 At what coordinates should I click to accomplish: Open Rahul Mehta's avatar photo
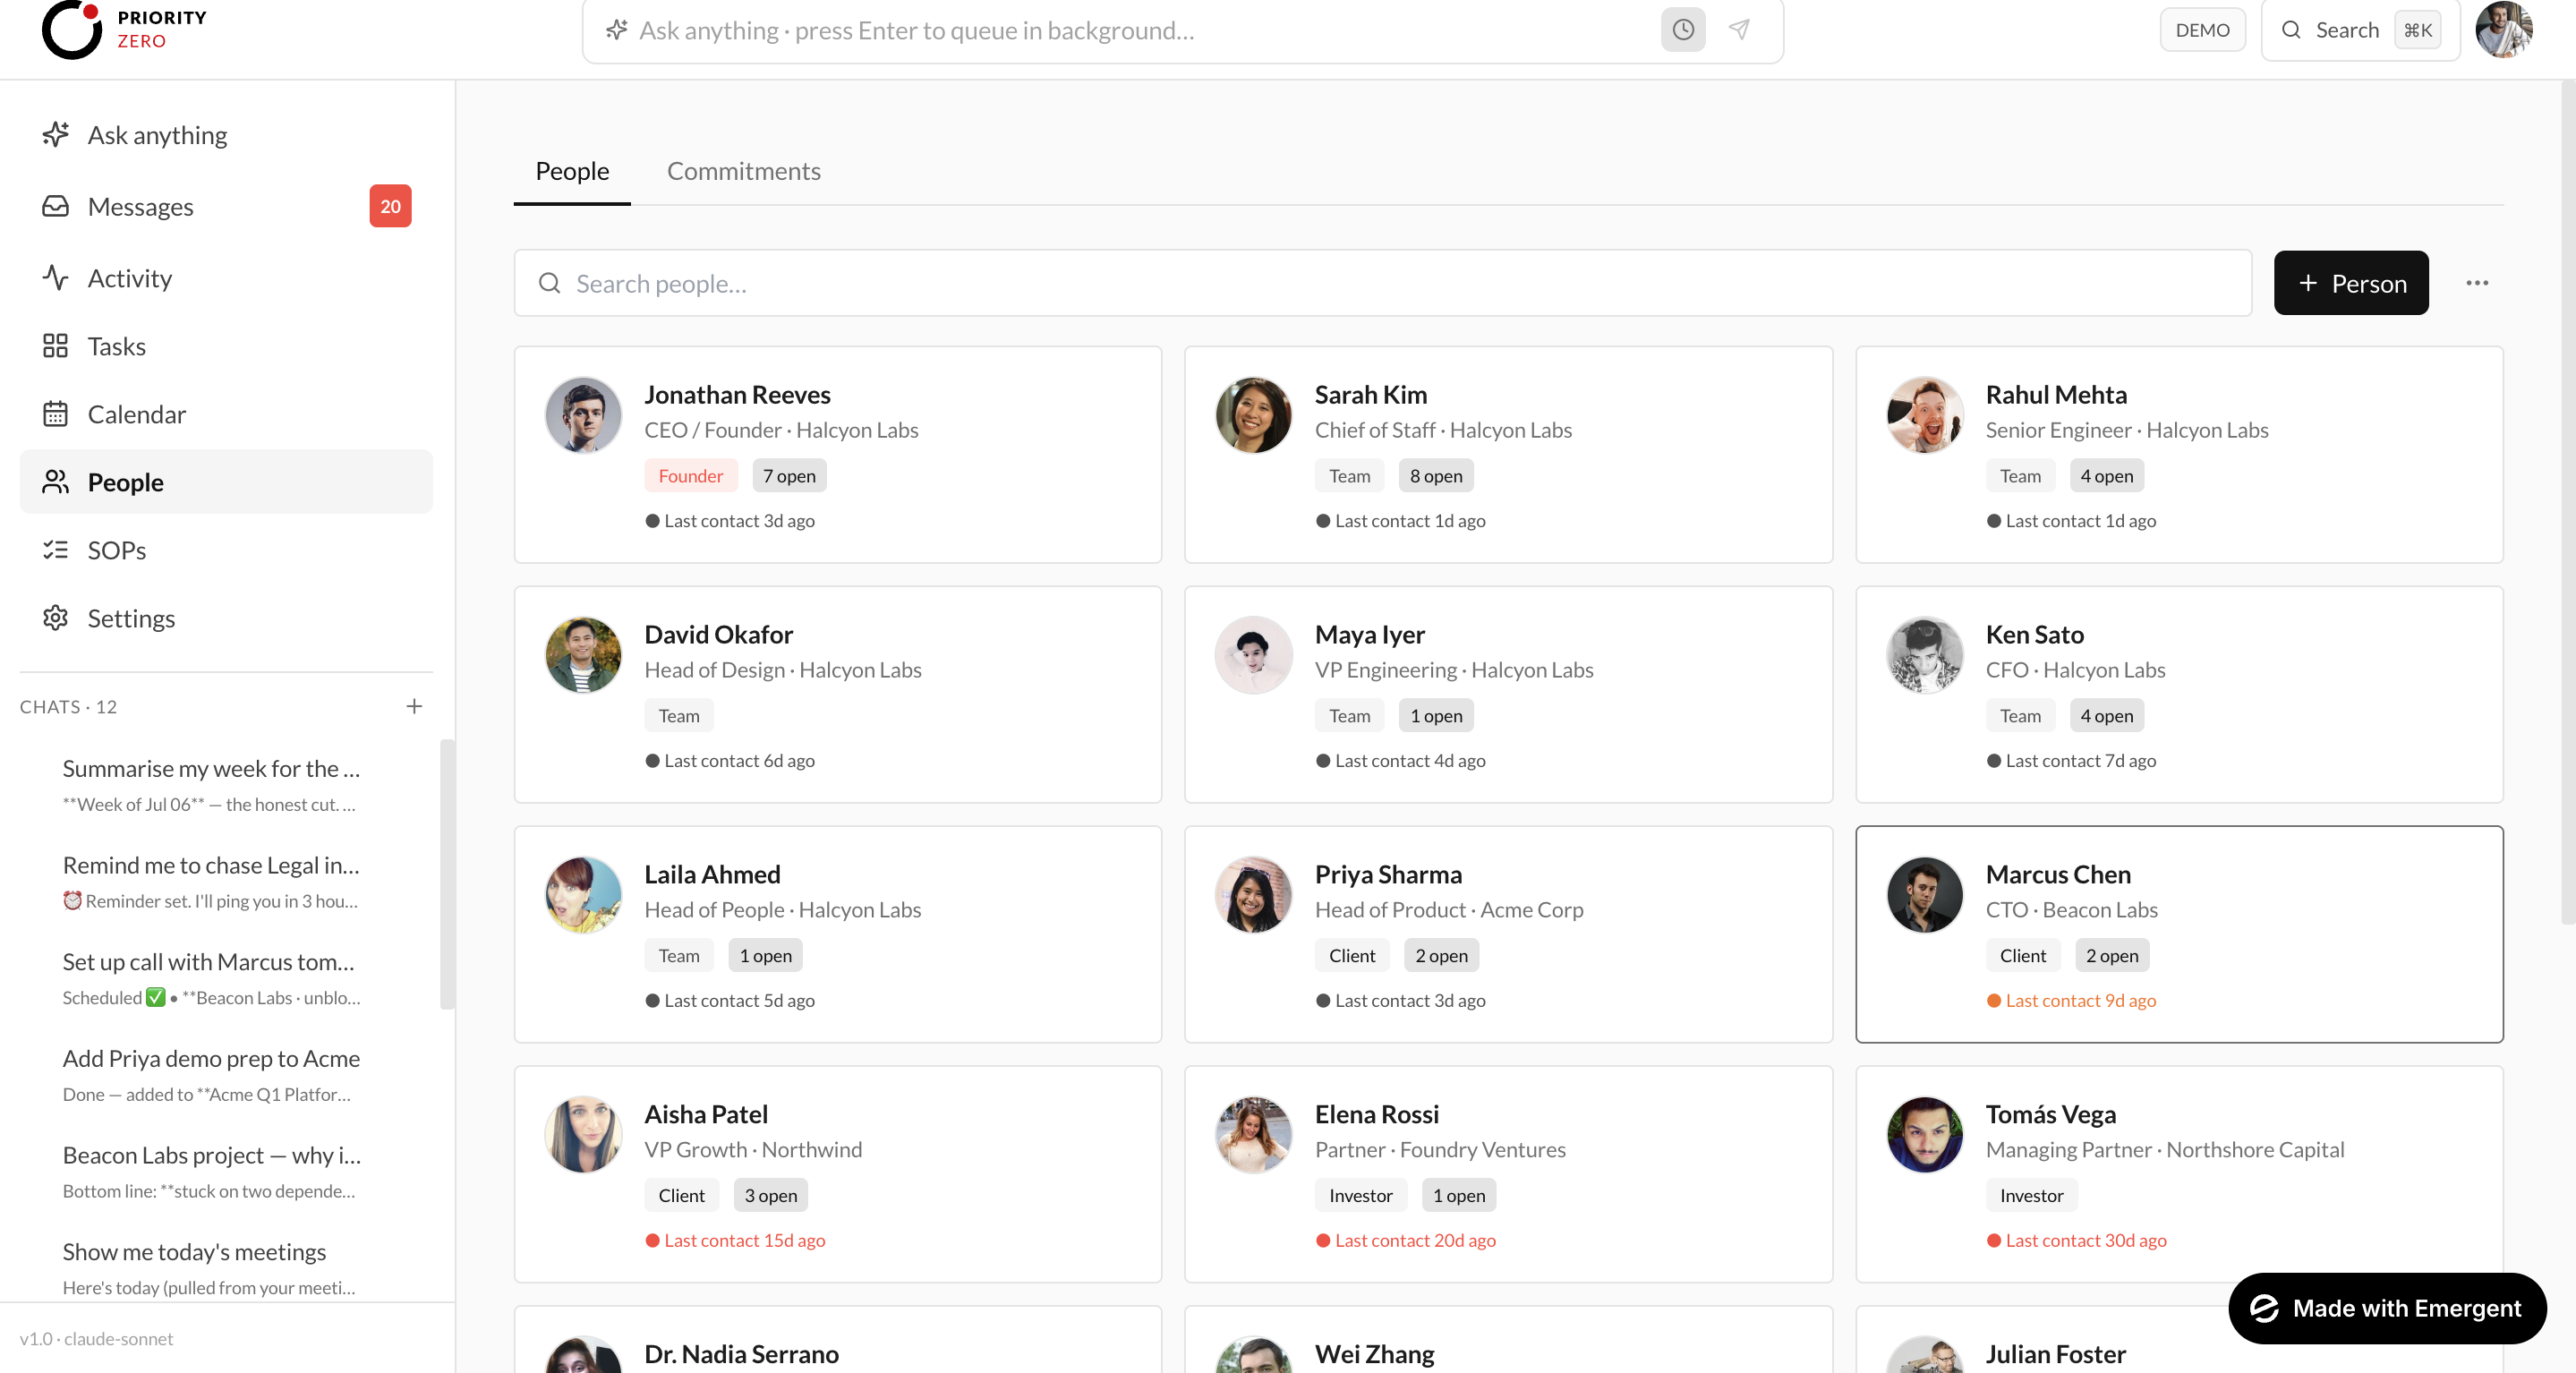click(x=1924, y=414)
